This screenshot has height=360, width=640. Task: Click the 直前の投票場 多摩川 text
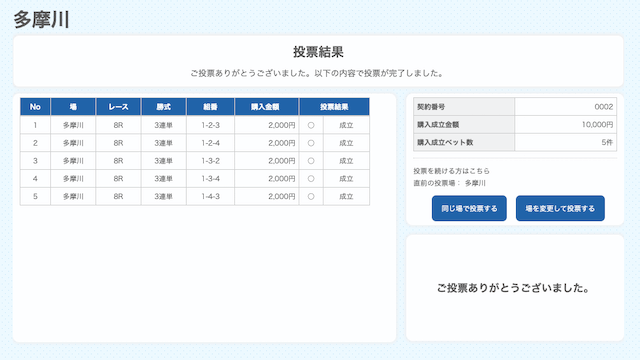449,183
